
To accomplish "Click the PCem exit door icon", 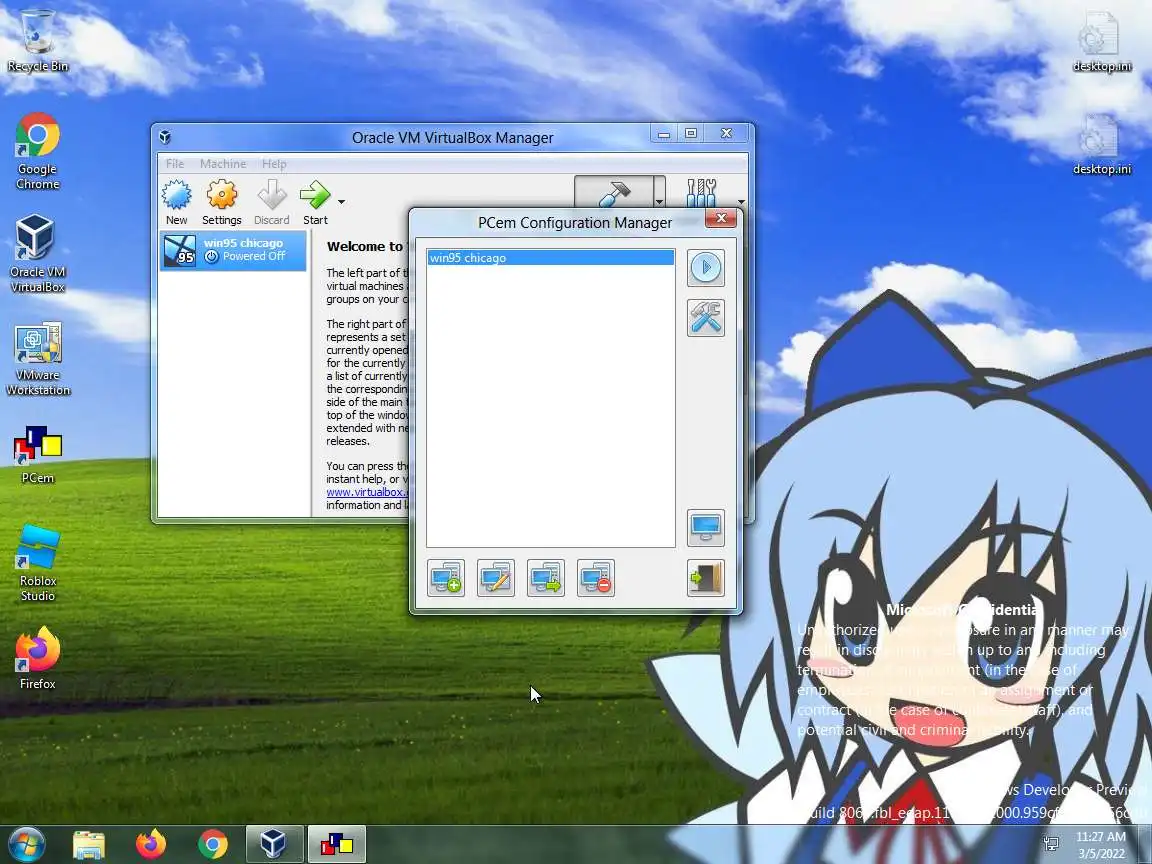I will (705, 578).
